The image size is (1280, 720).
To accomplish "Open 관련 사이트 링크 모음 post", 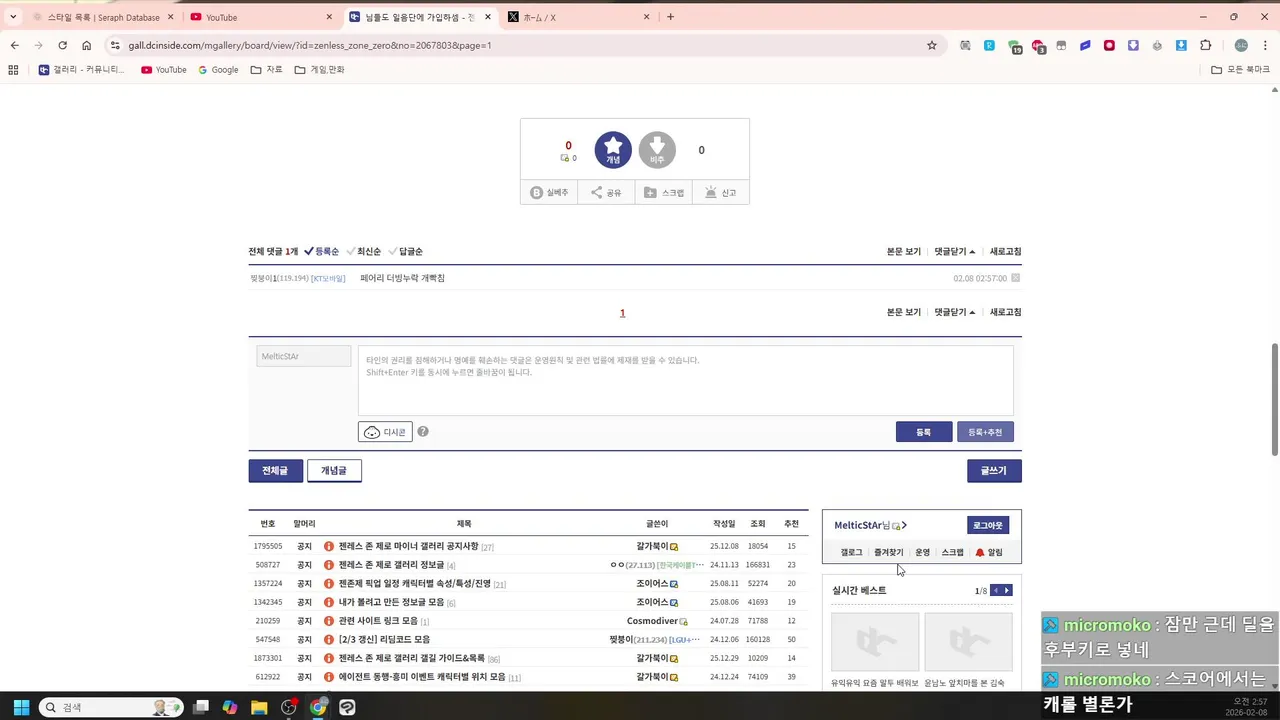I will (x=378, y=621).
